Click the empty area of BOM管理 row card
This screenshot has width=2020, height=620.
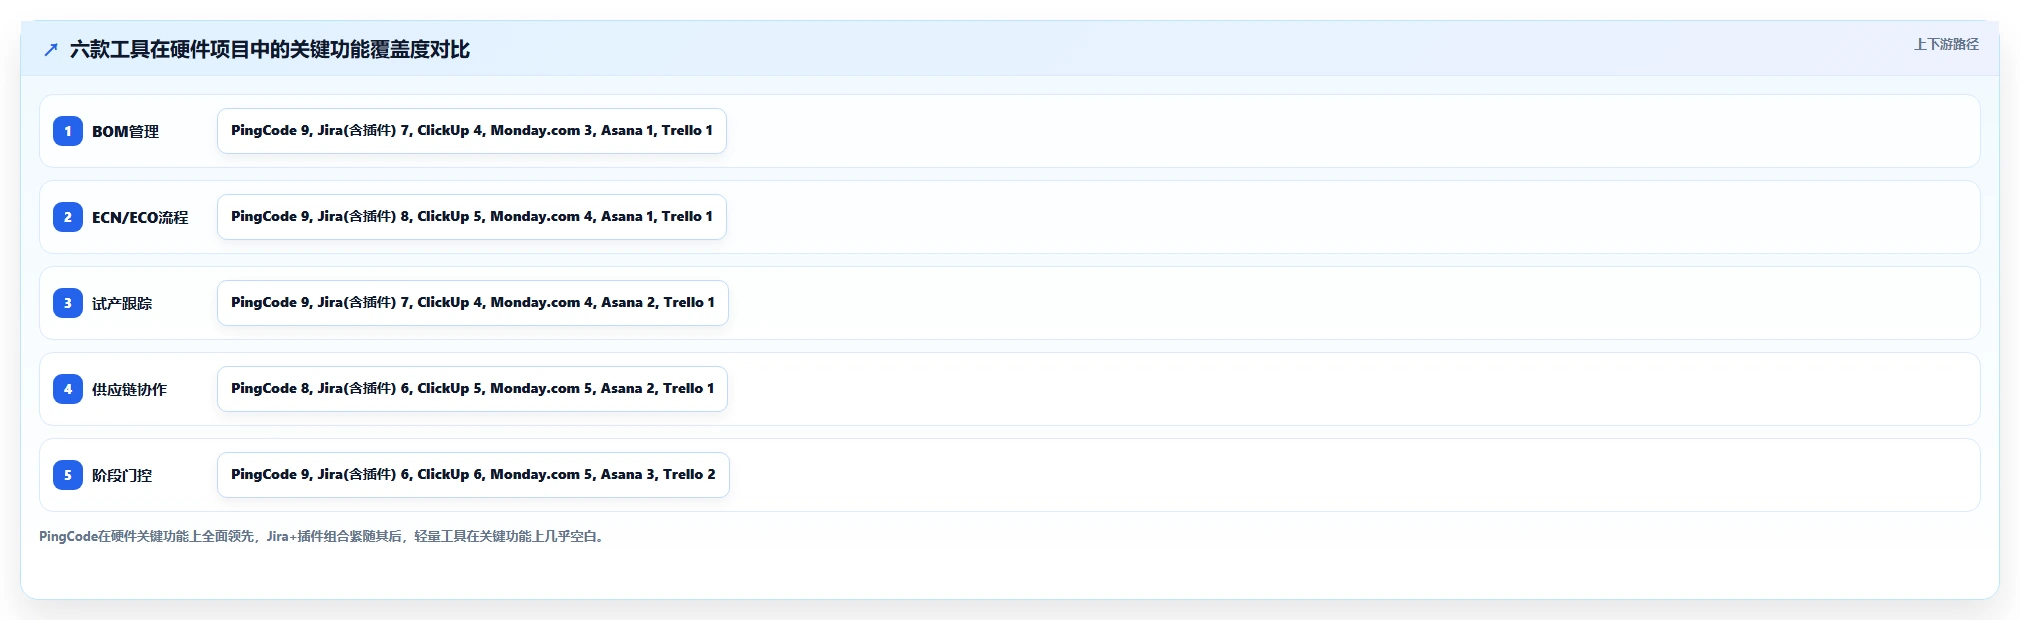[1350, 131]
